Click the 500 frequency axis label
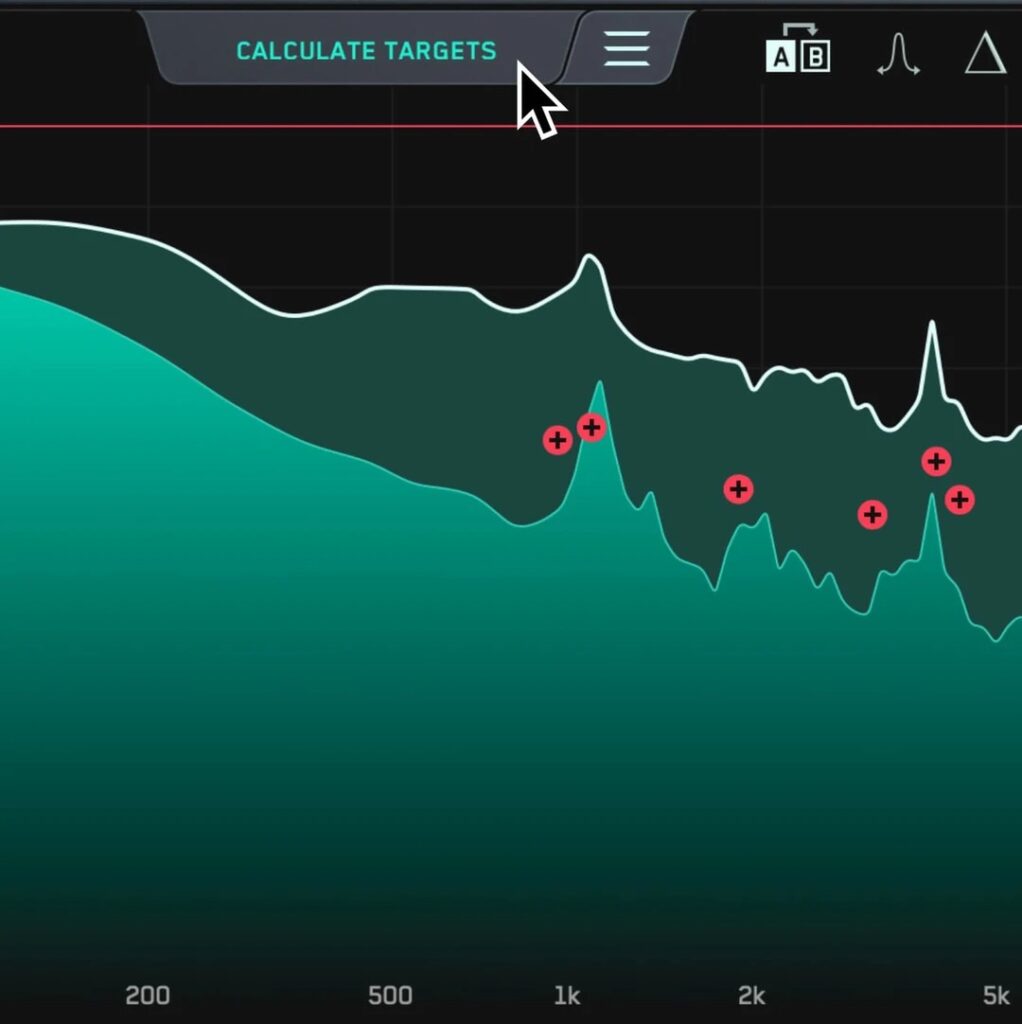The height and width of the screenshot is (1024, 1022). [x=390, y=995]
